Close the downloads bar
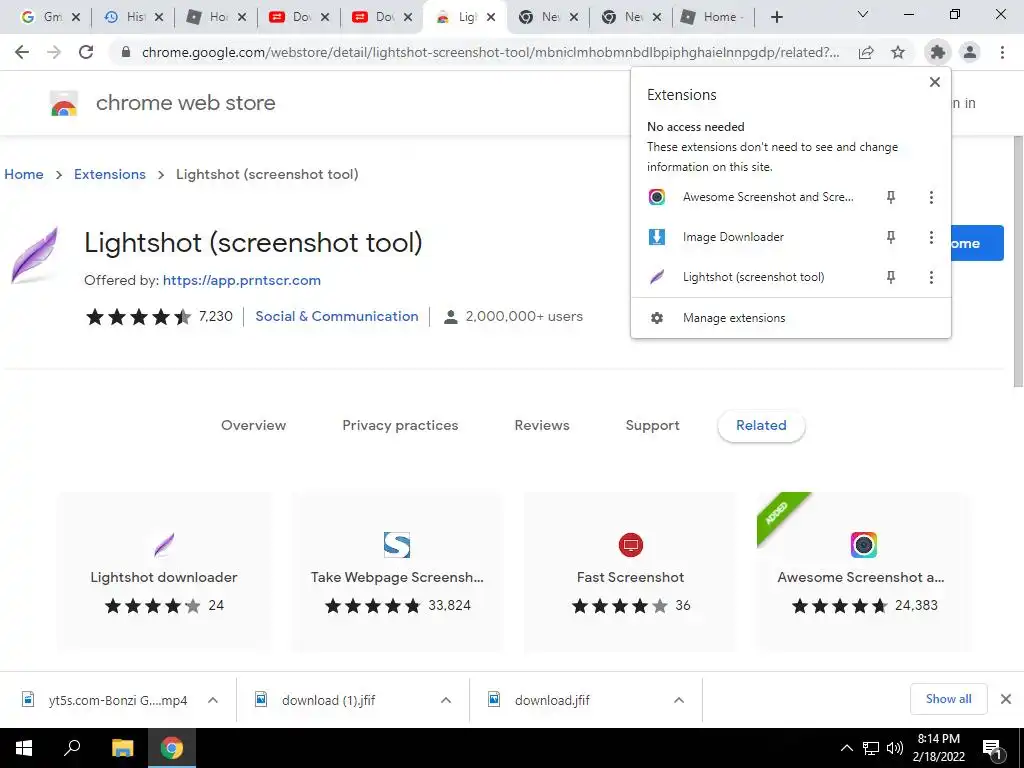This screenshot has height=768, width=1024. 1006,699
